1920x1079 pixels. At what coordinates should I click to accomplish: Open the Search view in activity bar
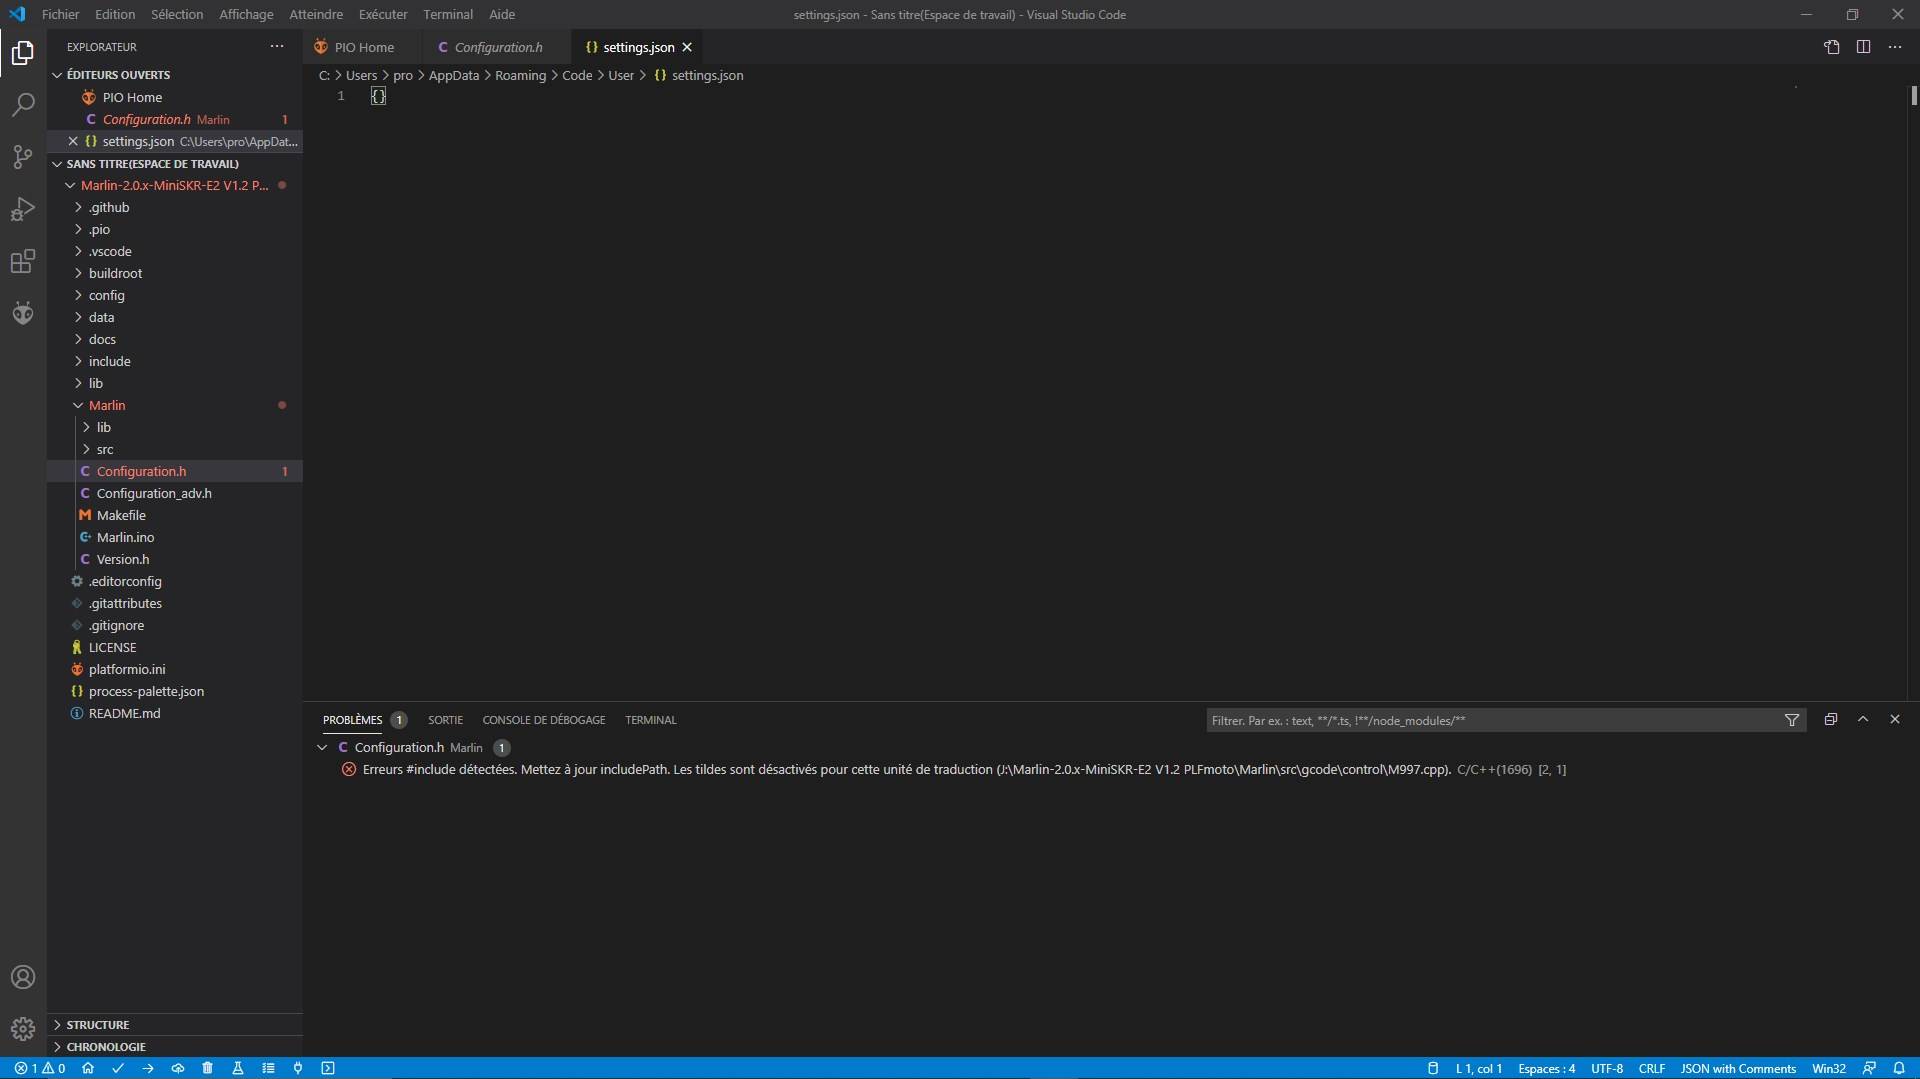click(x=23, y=105)
